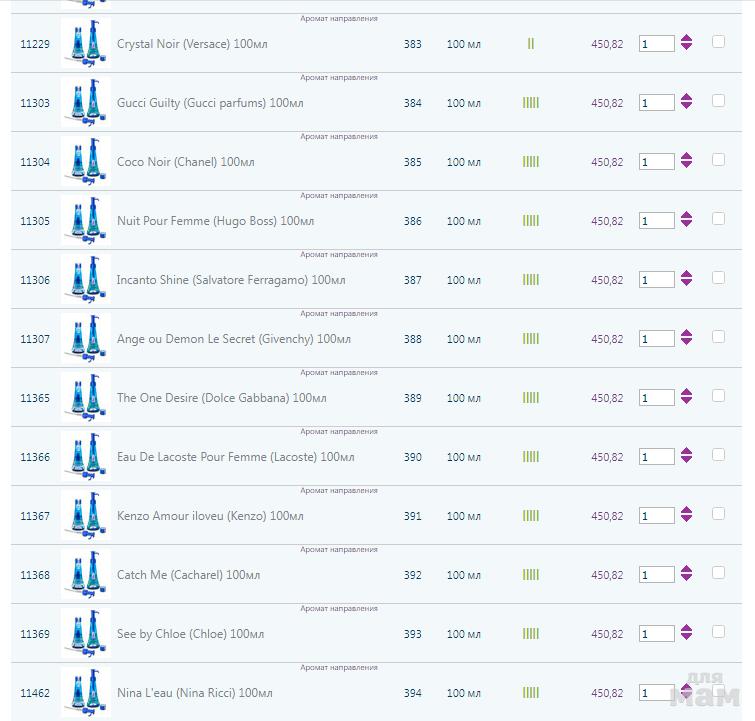Increase quantity for Nuit Pour Femme
Image resolution: width=755 pixels, height=721 pixels.
click(686, 216)
